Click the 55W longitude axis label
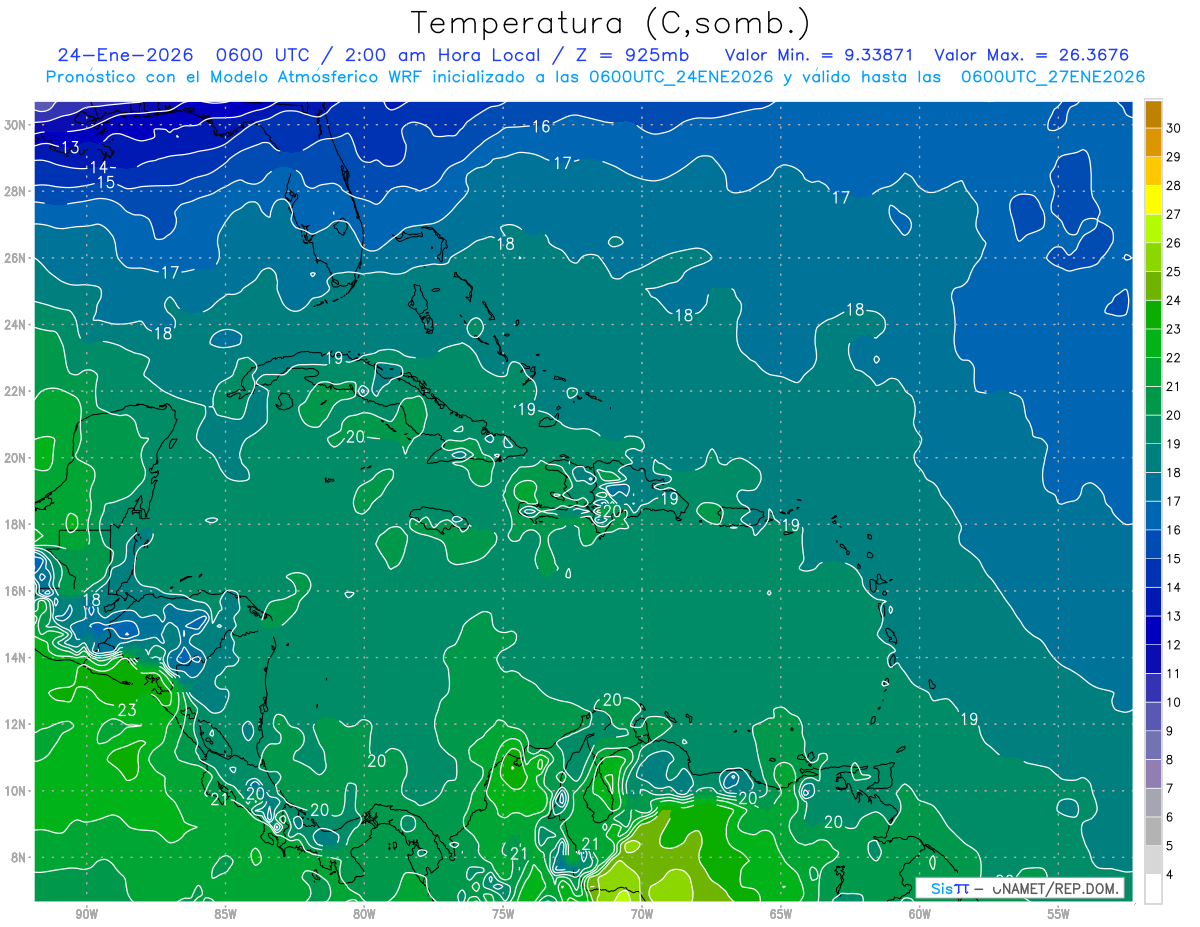The width and height of the screenshot is (1200, 927). tap(1059, 914)
